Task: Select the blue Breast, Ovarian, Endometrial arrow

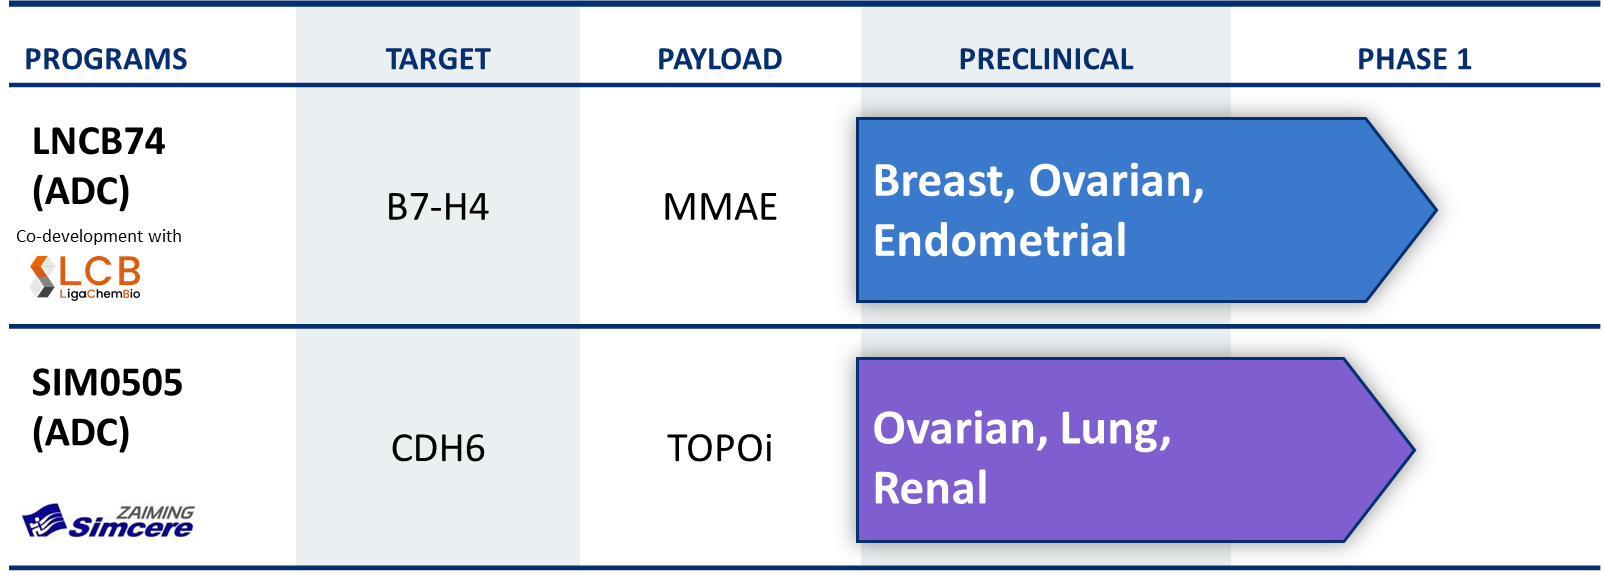Action: 1146,210
